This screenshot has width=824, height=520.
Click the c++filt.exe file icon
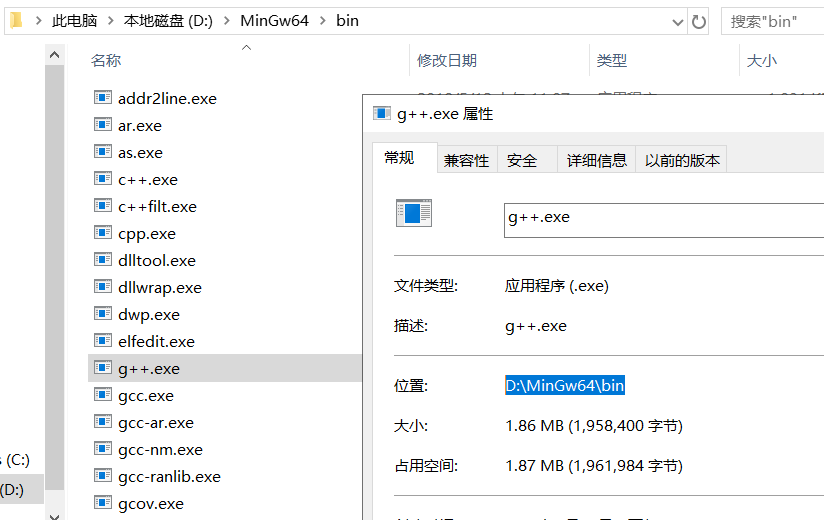point(102,205)
